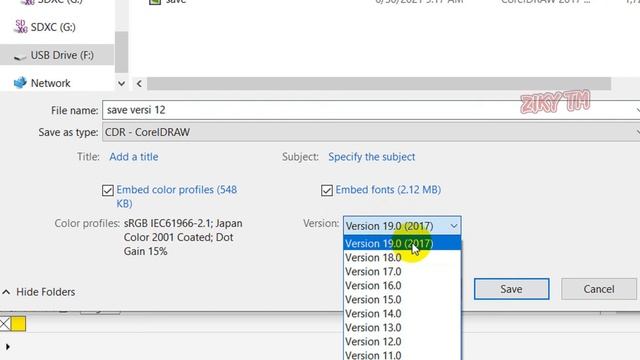The width and height of the screenshot is (640, 360).
Task: Click the File name input field
Action: click(371, 110)
